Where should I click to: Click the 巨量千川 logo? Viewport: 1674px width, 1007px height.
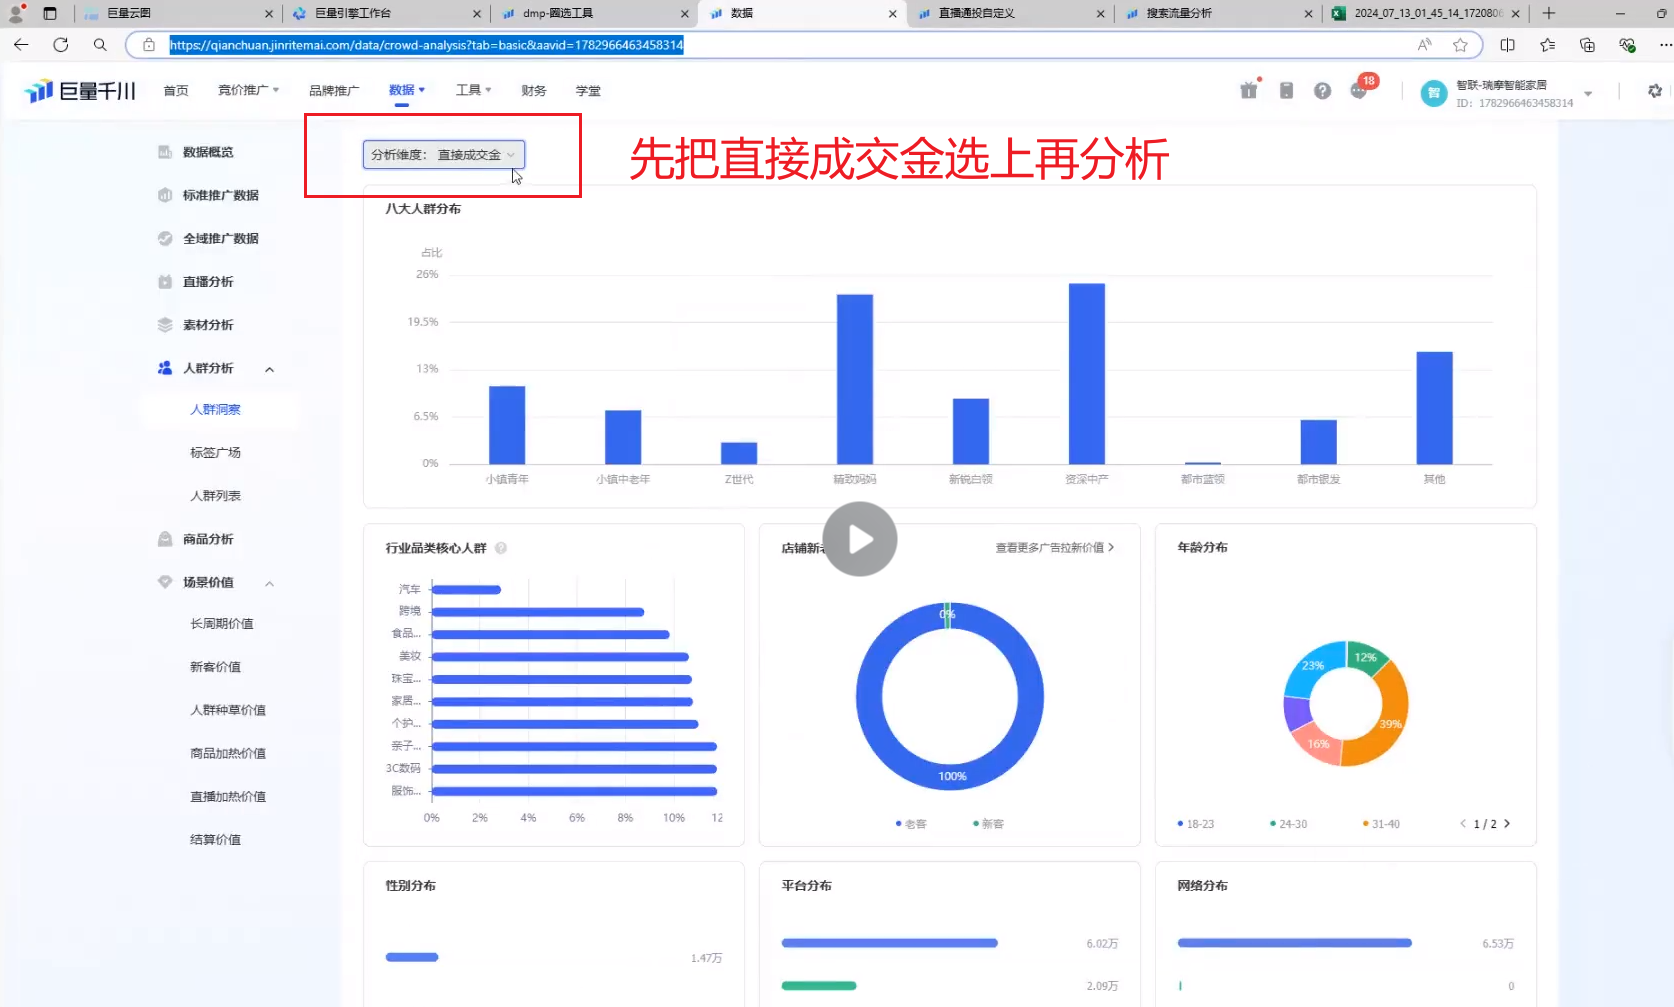[x=80, y=91]
